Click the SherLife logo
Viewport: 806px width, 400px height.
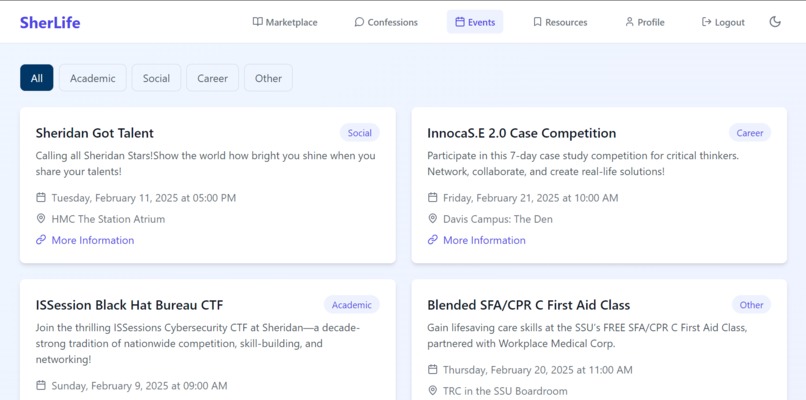pyautogui.click(x=50, y=23)
